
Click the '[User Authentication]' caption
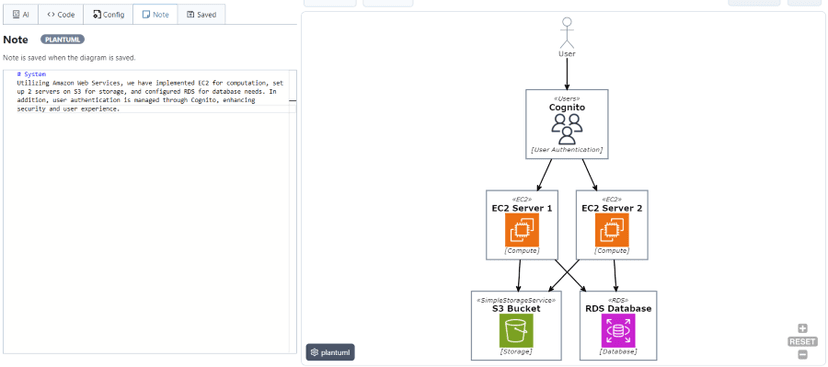(x=567, y=150)
